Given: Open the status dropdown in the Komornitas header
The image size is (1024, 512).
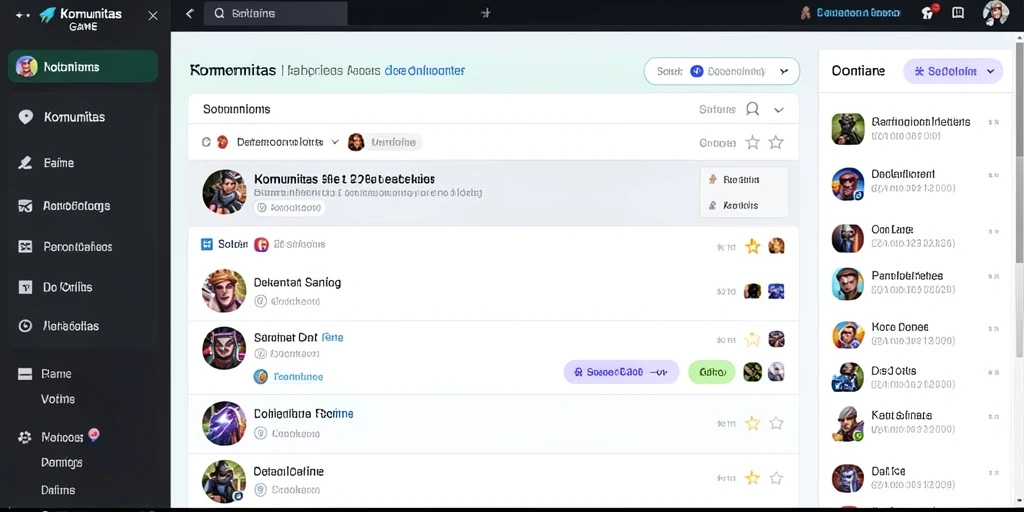Looking at the screenshot, I should (x=722, y=71).
